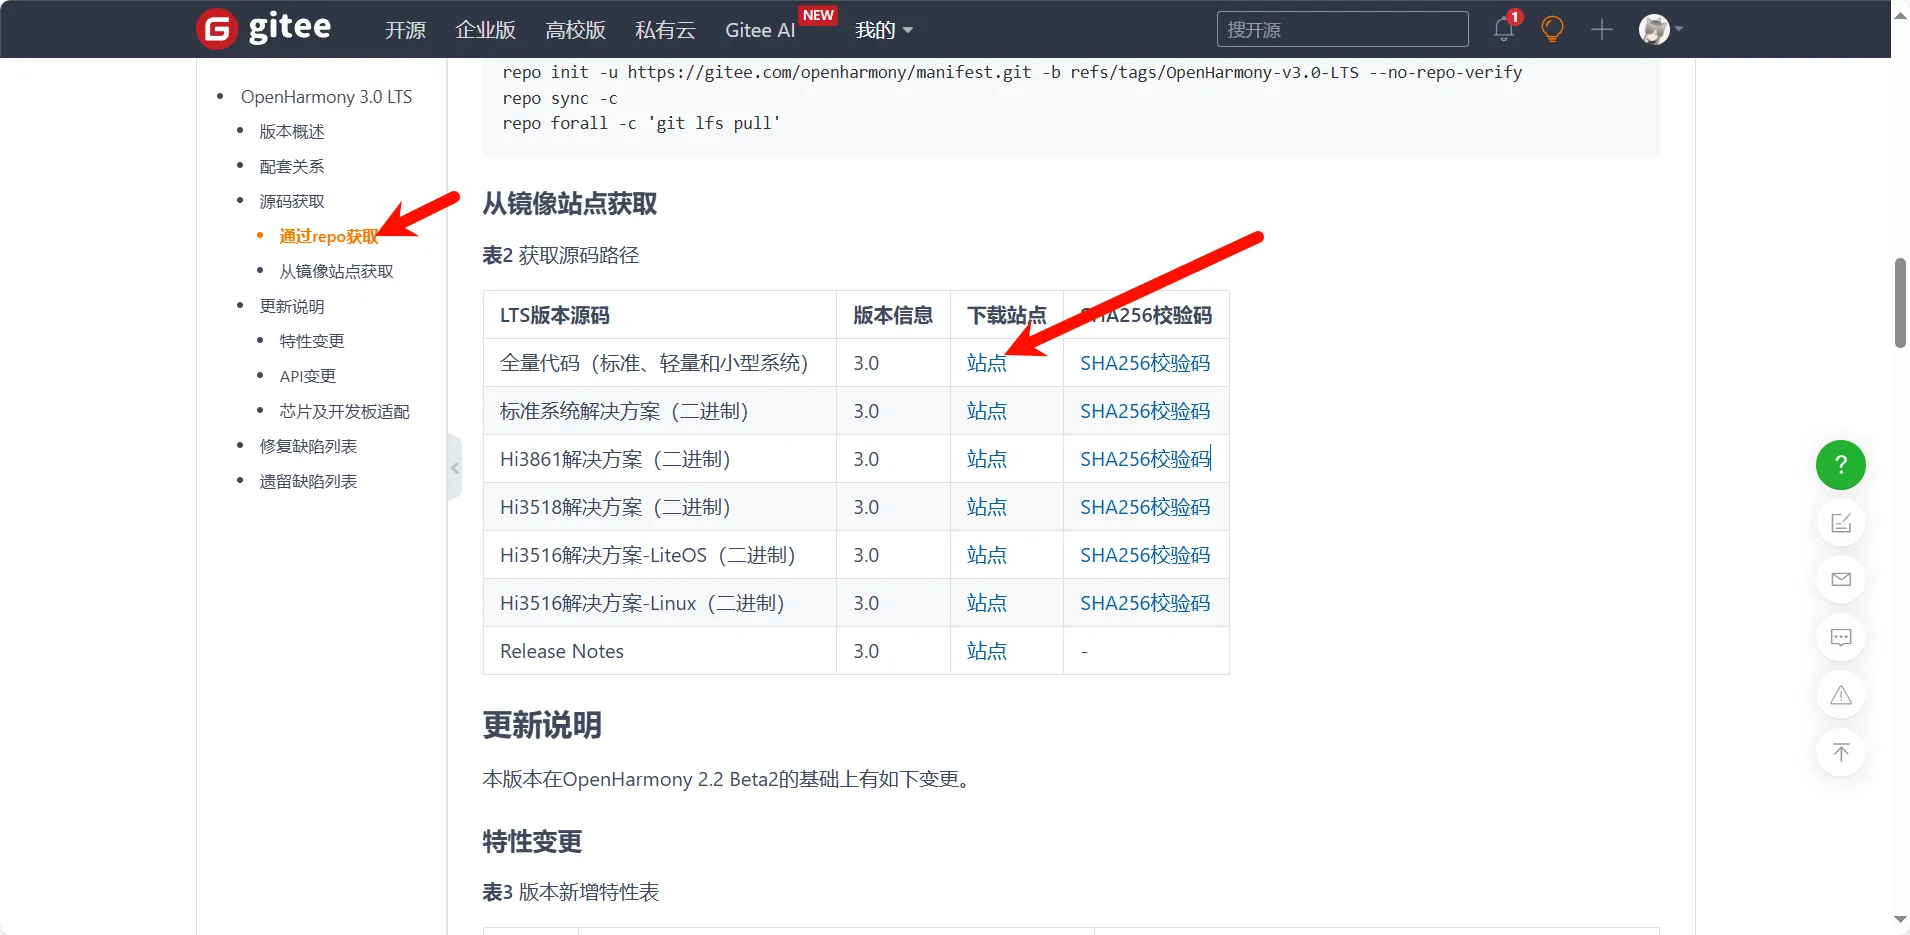Viewport: 1910px width, 935px height.
Task: Click the floating chat comment icon
Action: (1840, 638)
